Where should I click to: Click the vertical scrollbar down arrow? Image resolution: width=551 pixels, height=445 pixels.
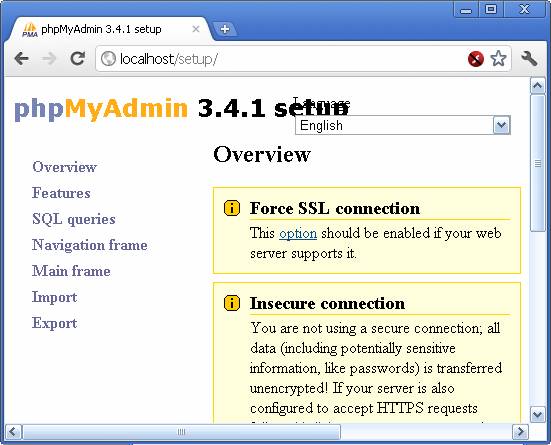pyautogui.click(x=538, y=414)
